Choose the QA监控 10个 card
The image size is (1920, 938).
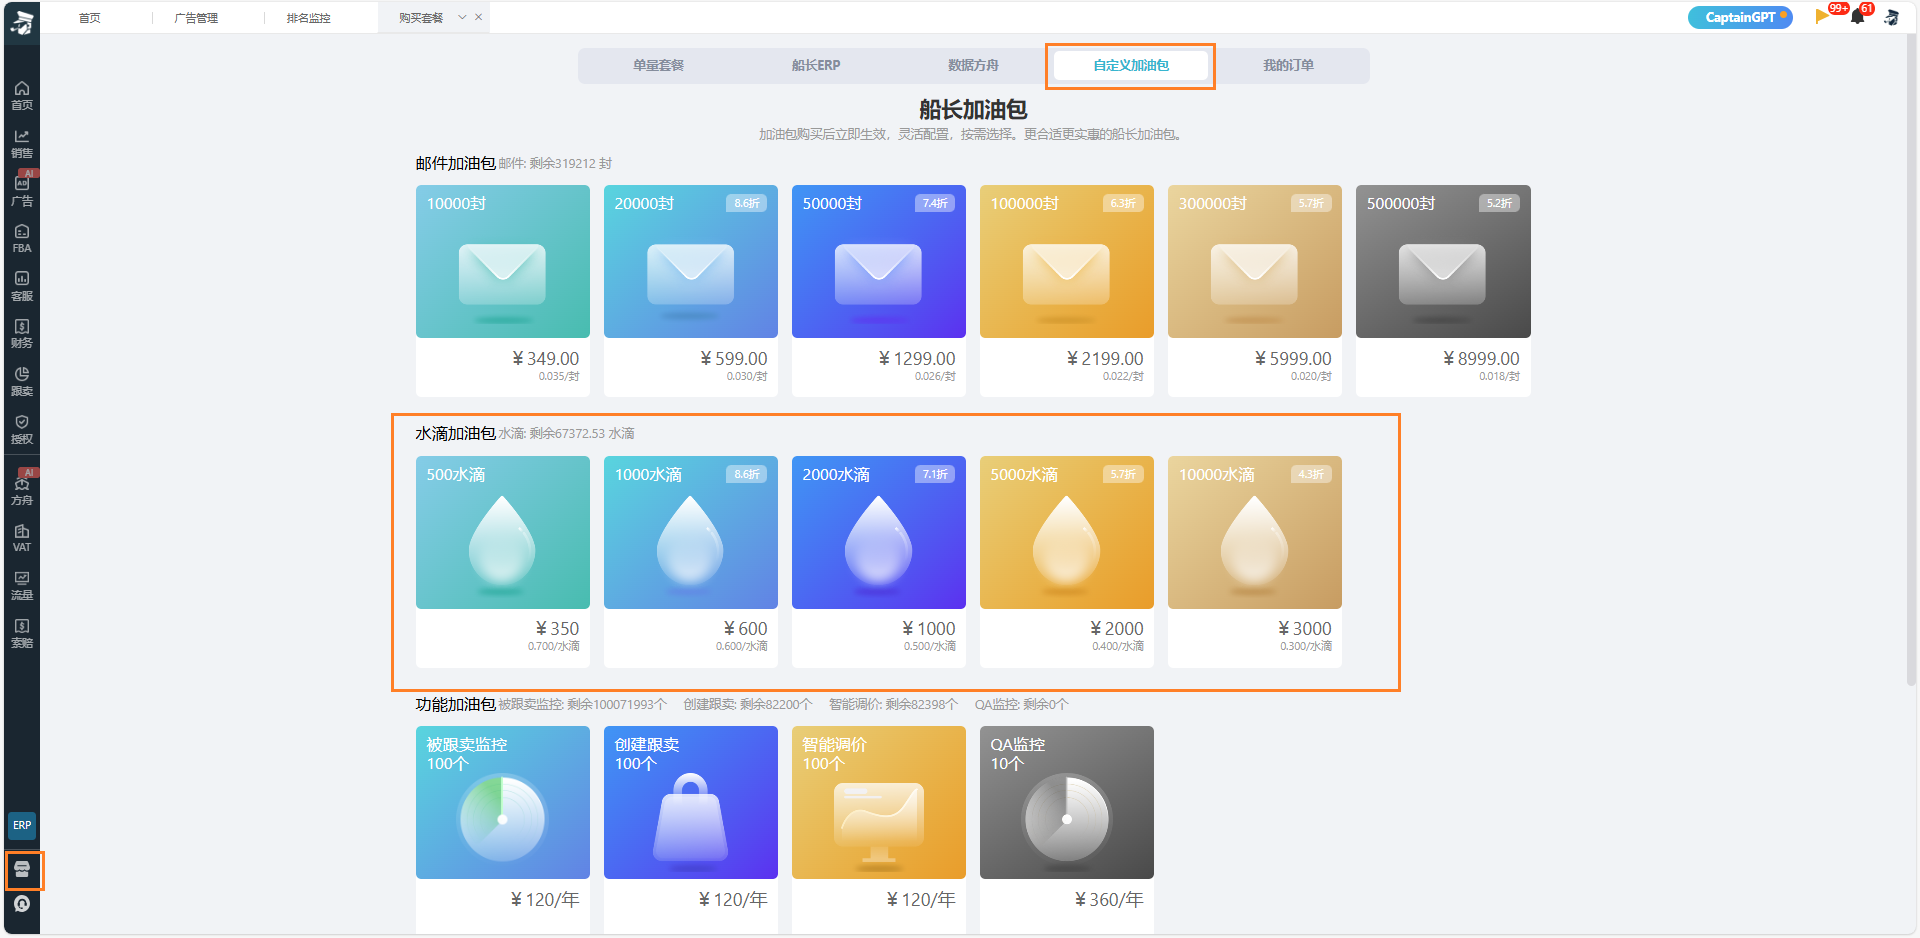click(1067, 829)
